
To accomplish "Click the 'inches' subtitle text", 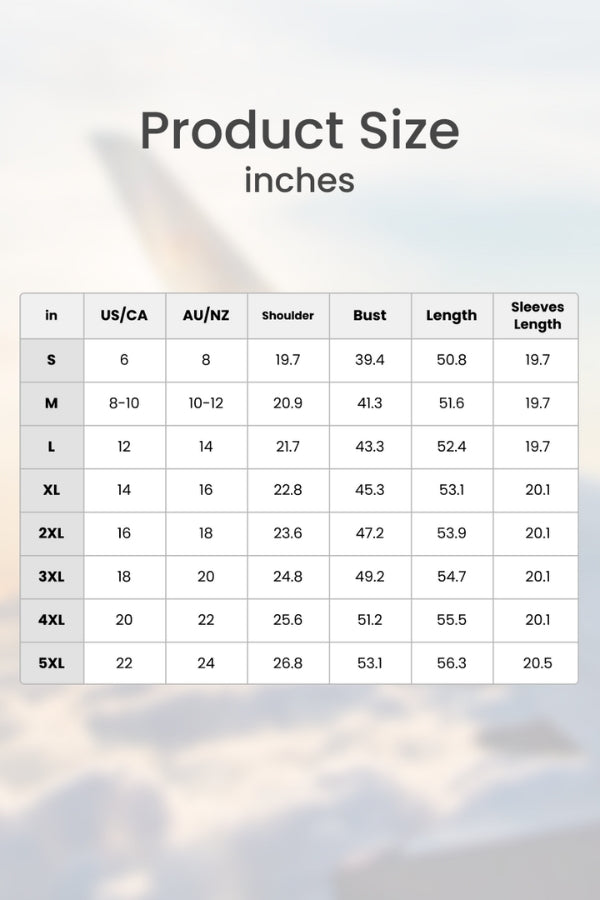I will (x=299, y=180).
